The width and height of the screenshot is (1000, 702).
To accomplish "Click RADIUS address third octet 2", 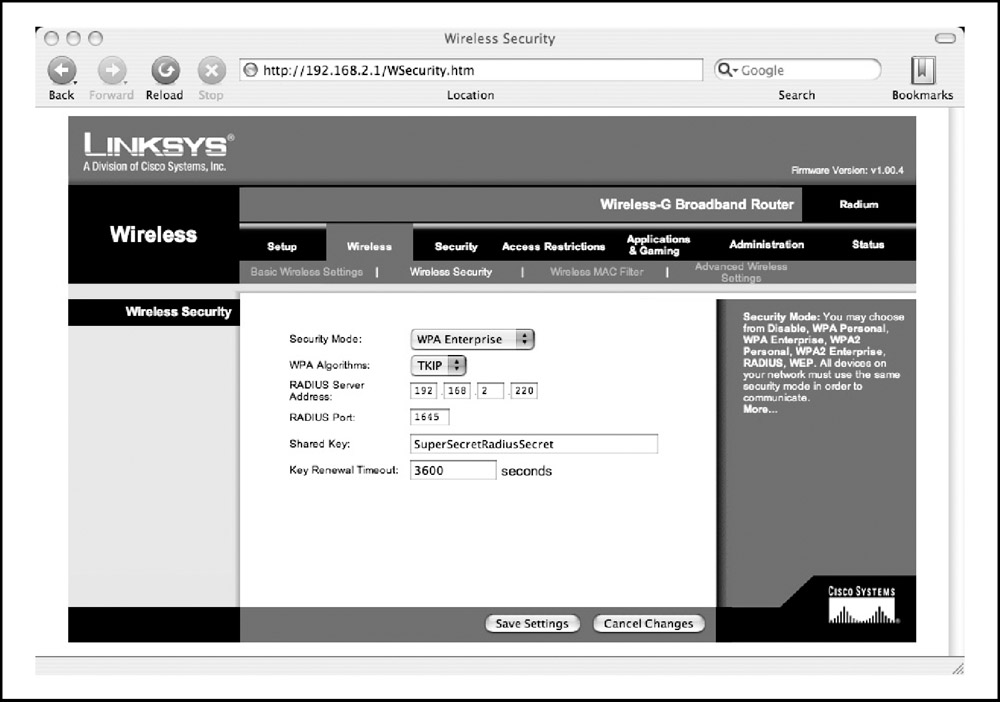I will coord(490,391).
